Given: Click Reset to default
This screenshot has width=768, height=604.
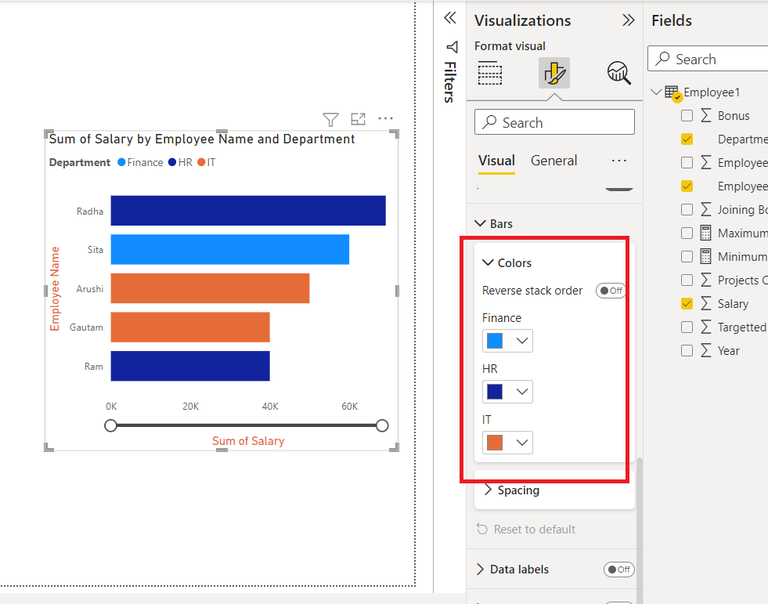Looking at the screenshot, I should 534,530.
